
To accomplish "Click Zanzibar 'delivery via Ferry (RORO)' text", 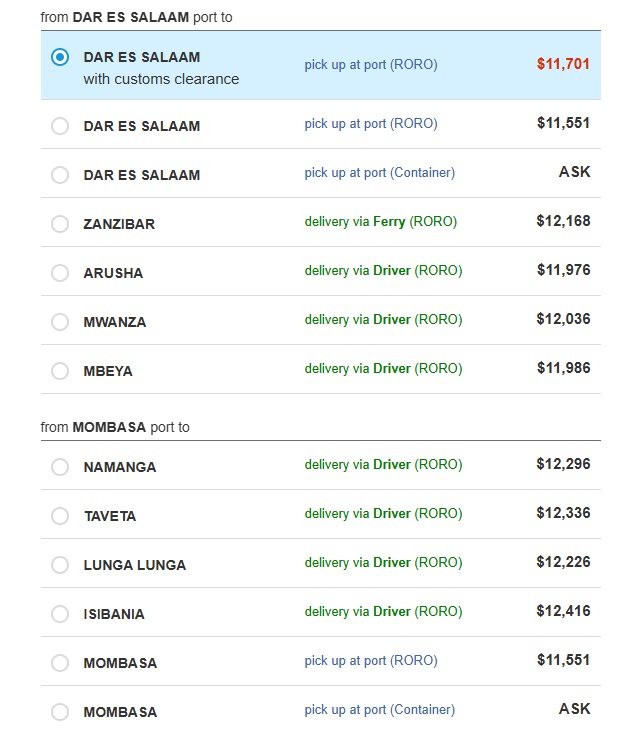I will 381,222.
